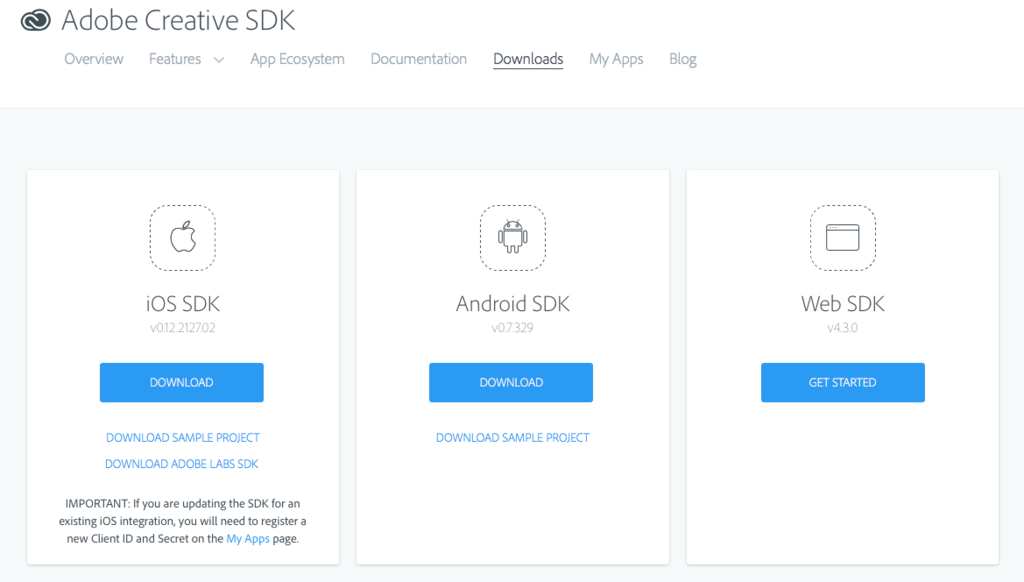Open the Features menu item
Screen dimensions: 1024x582
[174, 59]
